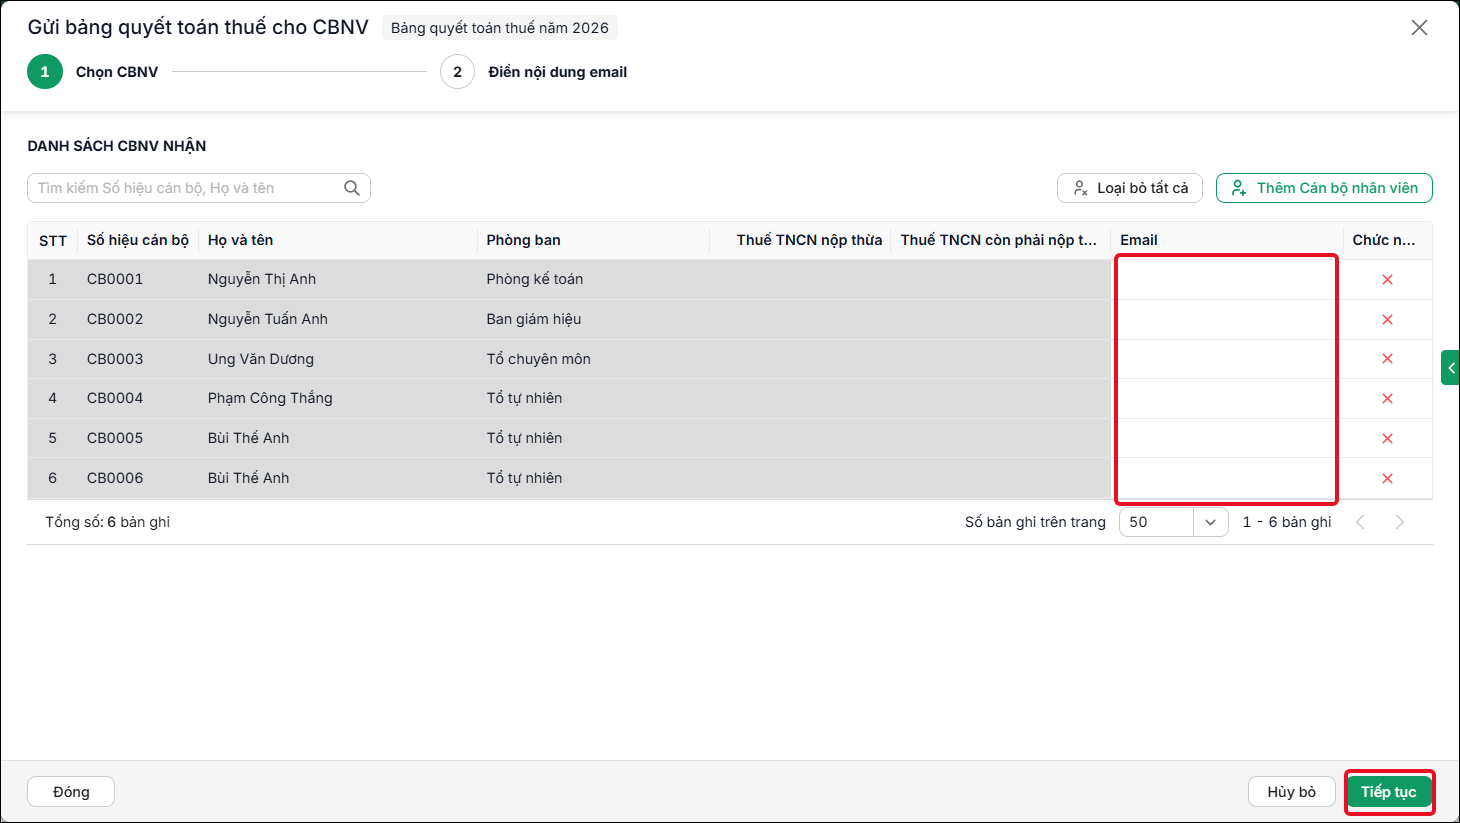Remove Phạm Công Thắng using the red X
Screen dimensions: 1460x823
(1387, 399)
